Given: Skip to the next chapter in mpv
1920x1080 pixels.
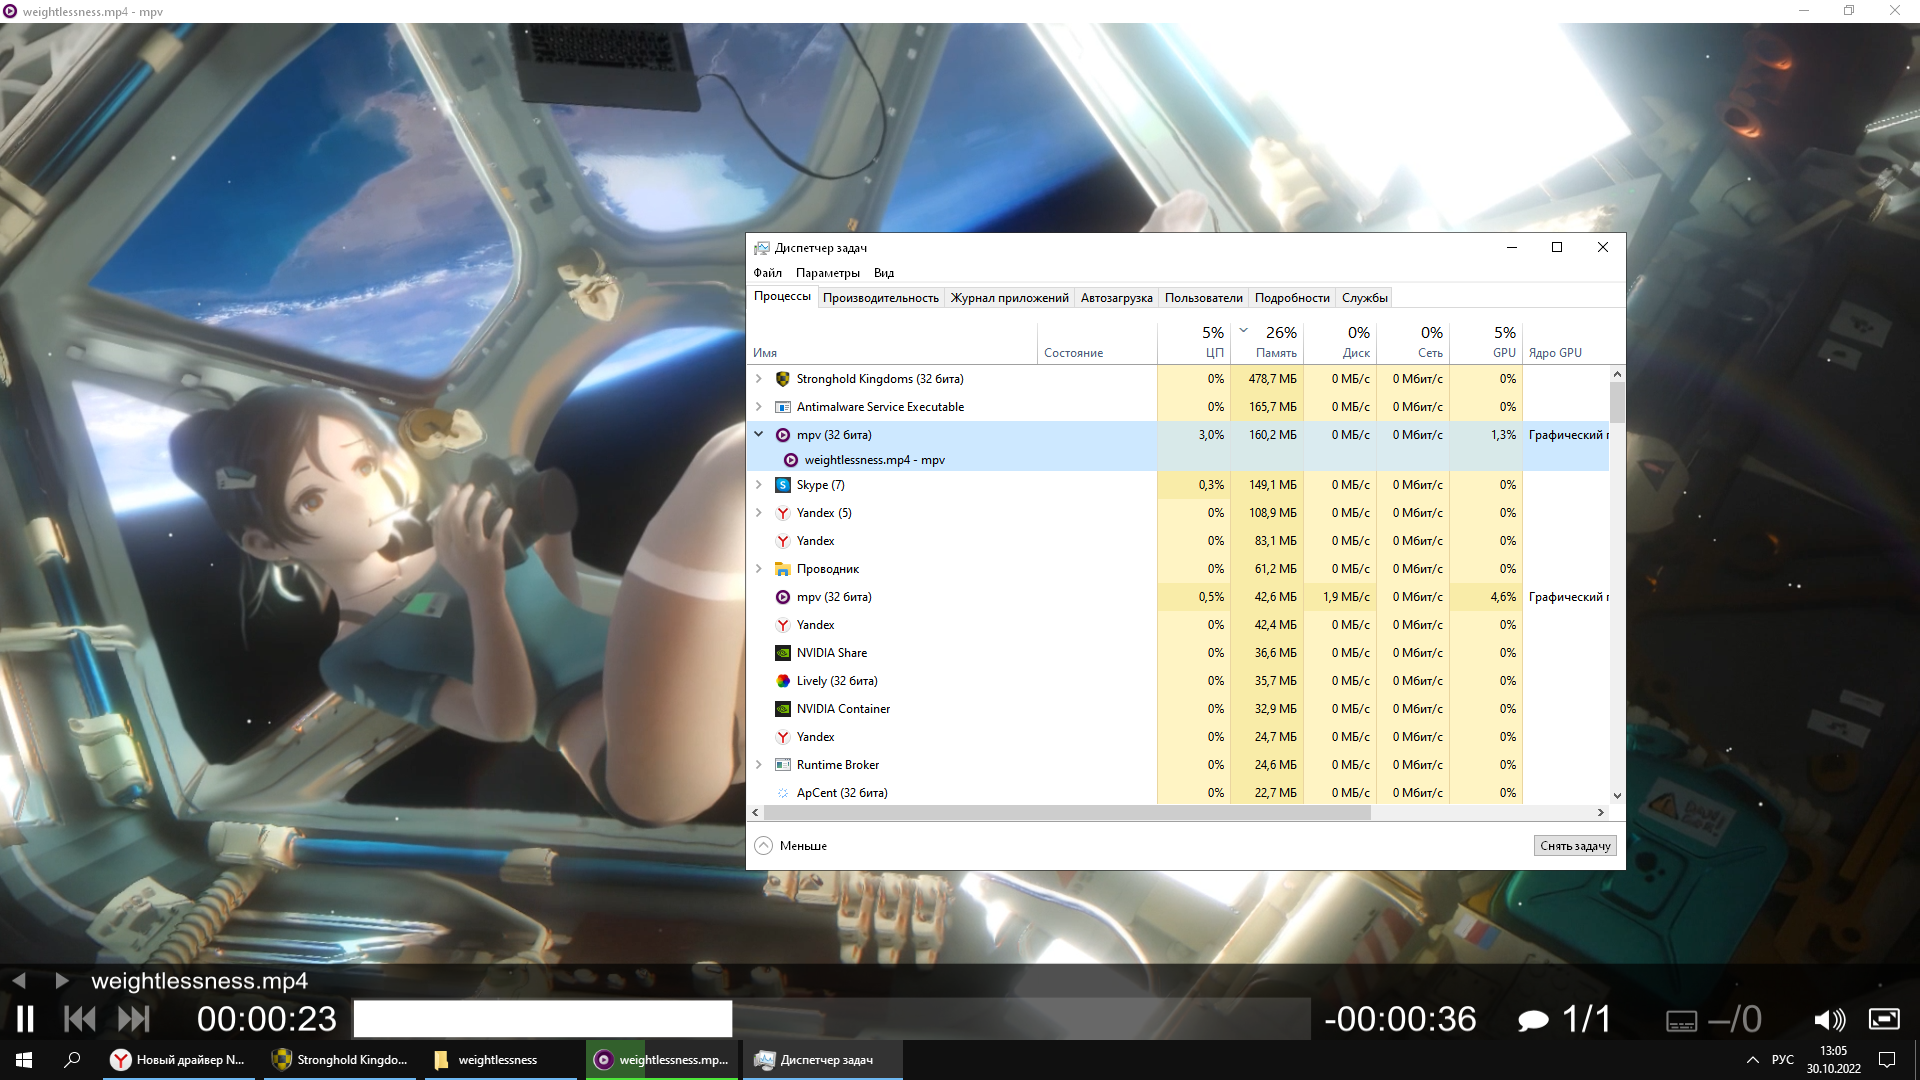Looking at the screenshot, I should (133, 1019).
